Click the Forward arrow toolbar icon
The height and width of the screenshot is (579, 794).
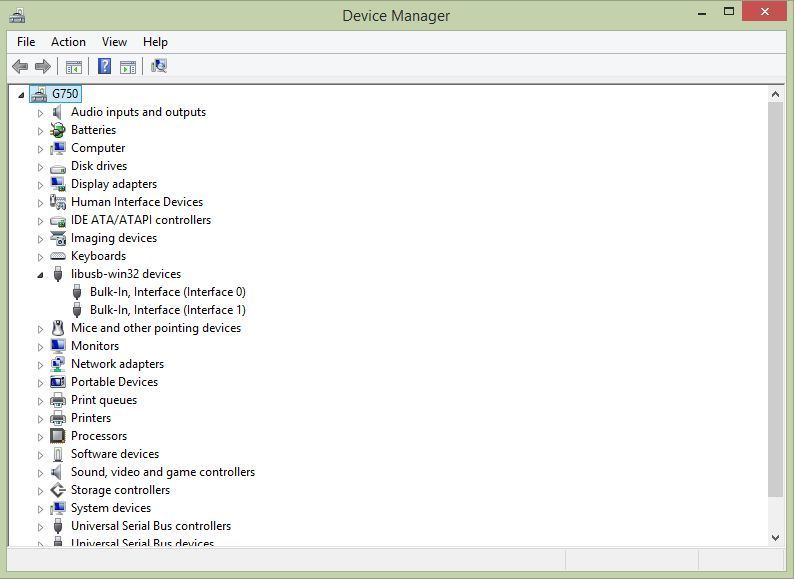43,66
